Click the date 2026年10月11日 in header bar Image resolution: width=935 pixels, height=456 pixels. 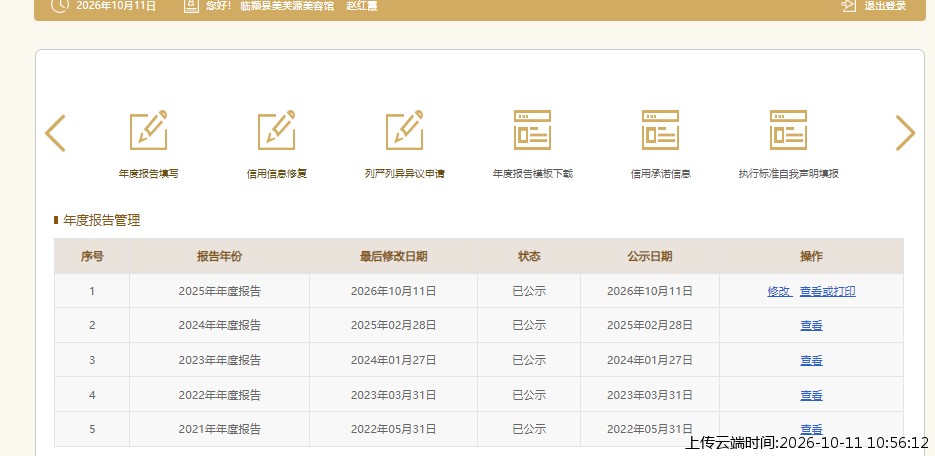pyautogui.click(x=116, y=6)
